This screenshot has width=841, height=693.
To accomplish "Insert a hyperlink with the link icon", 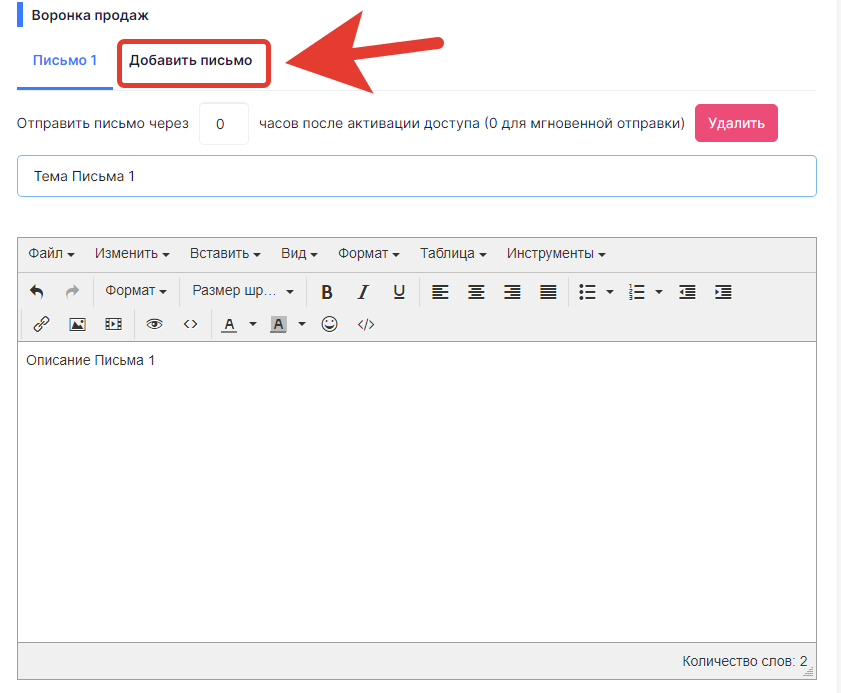I will (41, 324).
